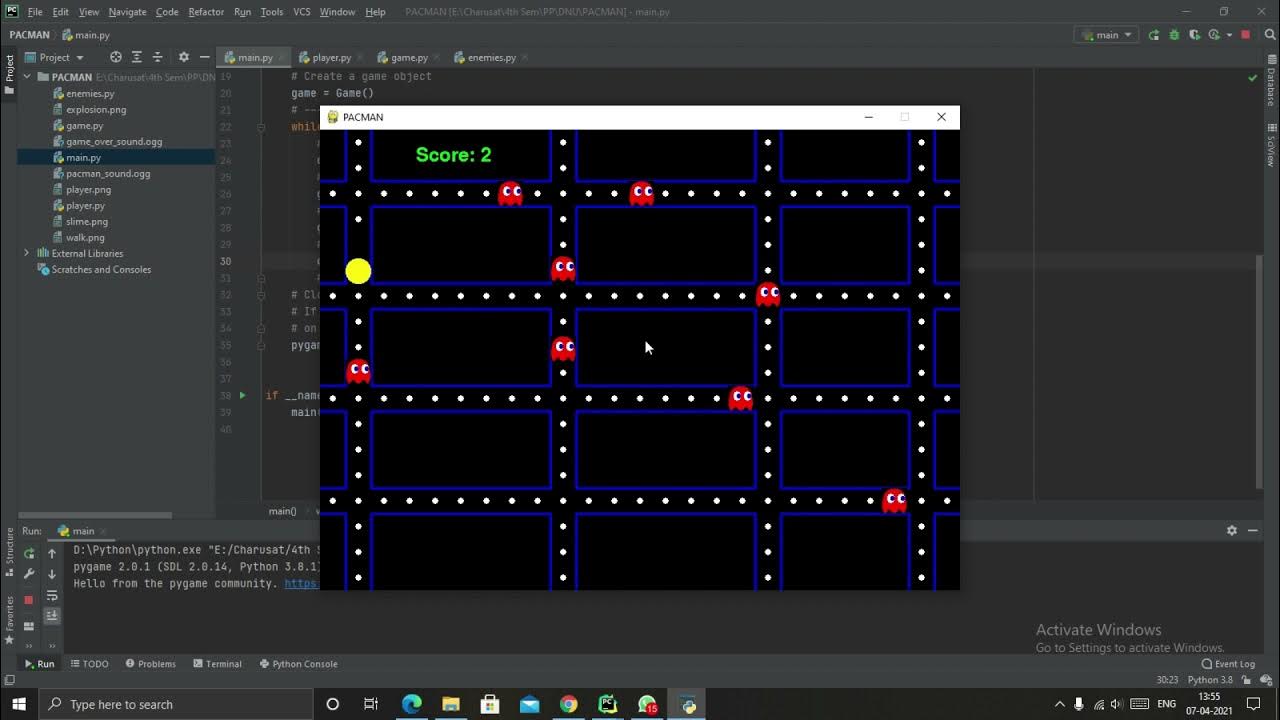Open run configuration wrench icon
Screen dimensions: 1280x720
click(x=29, y=574)
